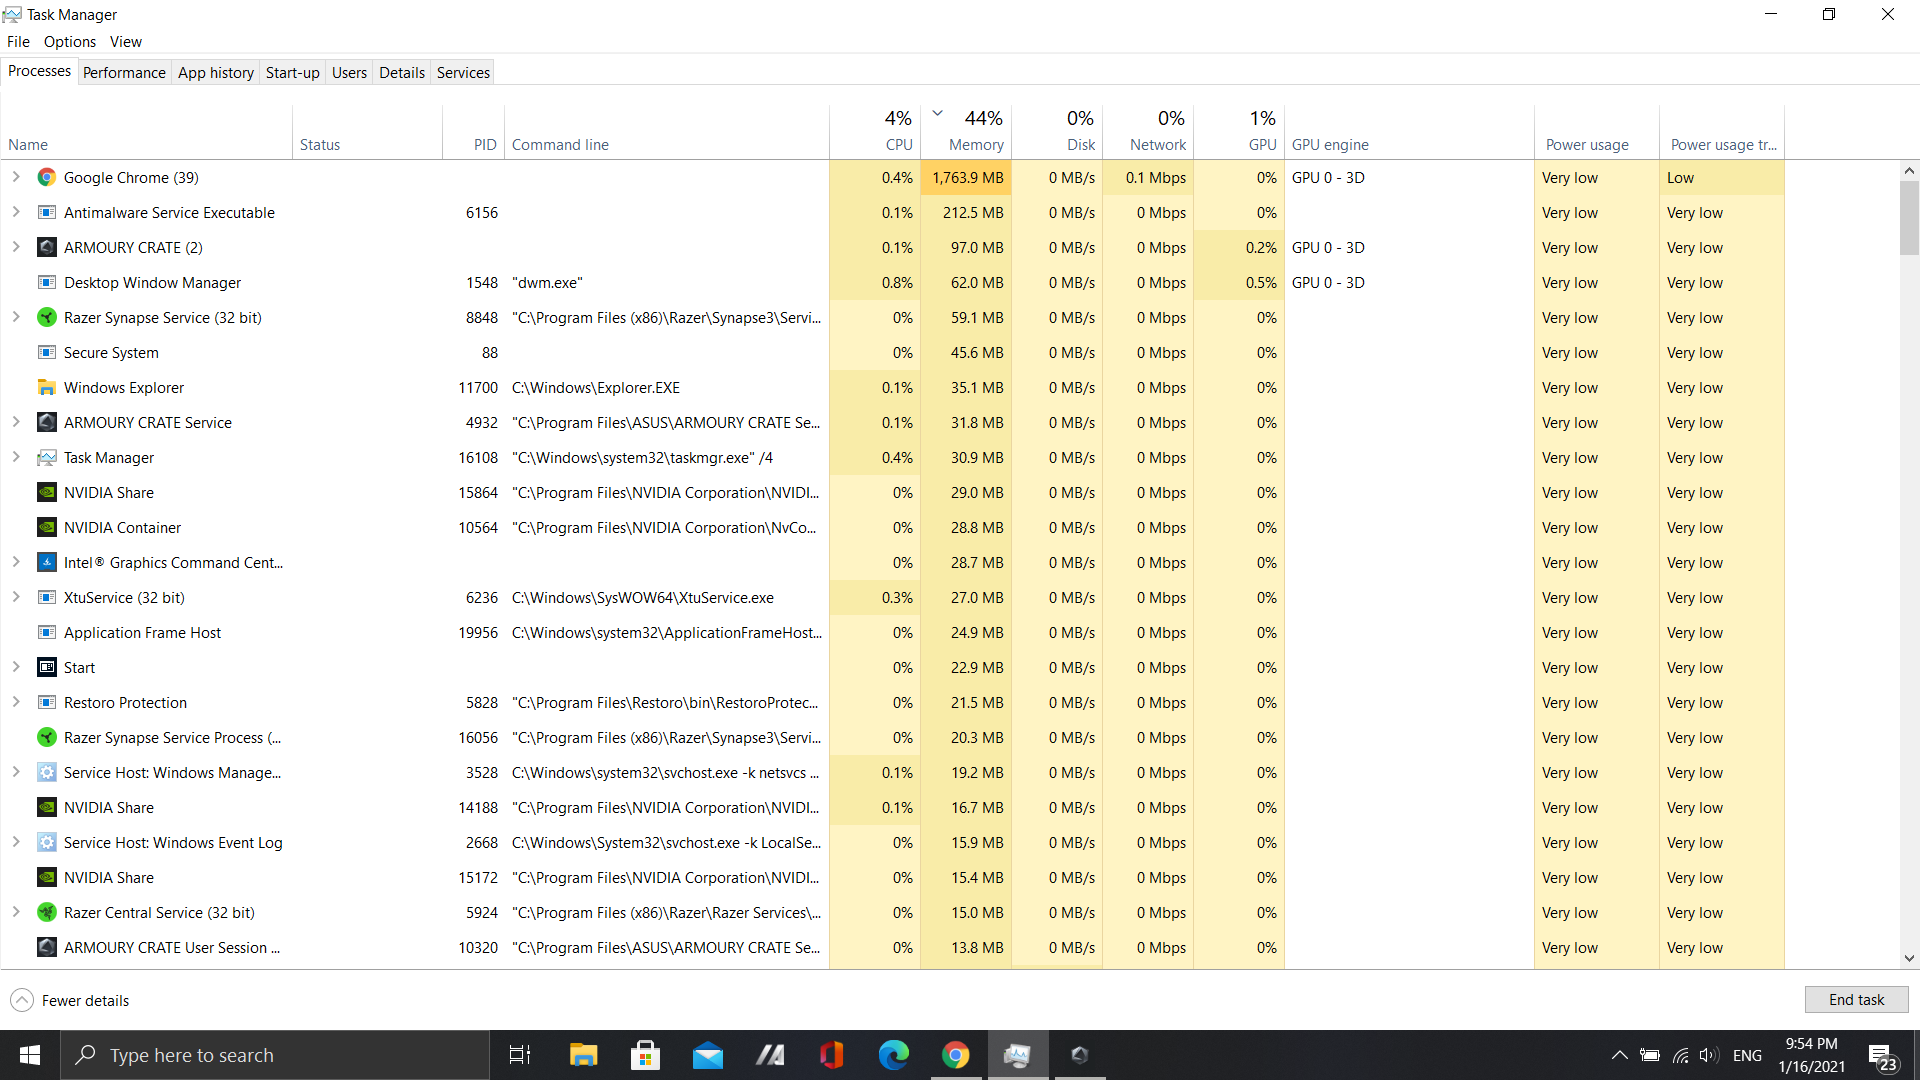
Task: Click the Razer Central Service icon
Action: pos(47,912)
